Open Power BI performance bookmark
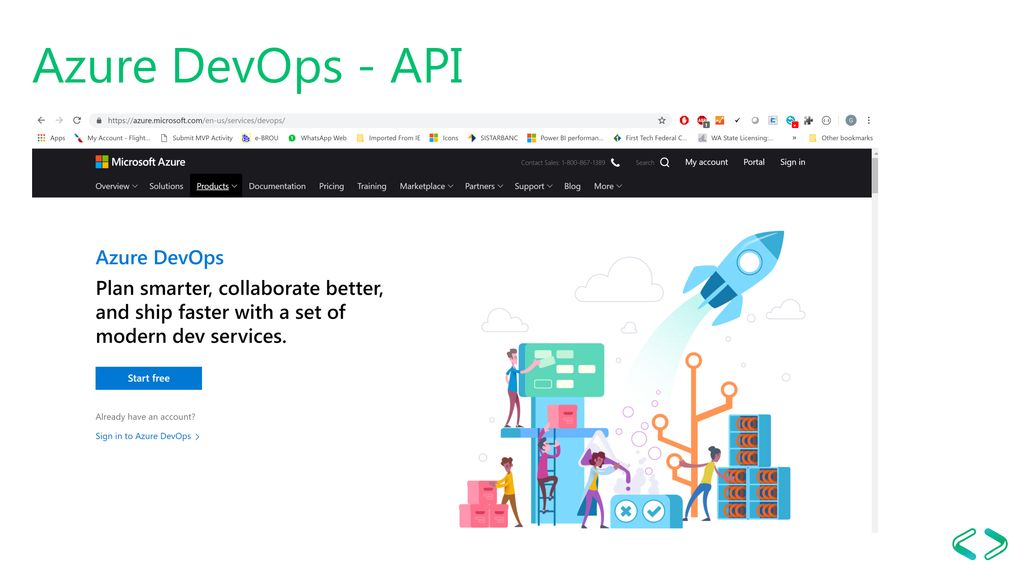This screenshot has width=1024, height=576. coord(566,138)
